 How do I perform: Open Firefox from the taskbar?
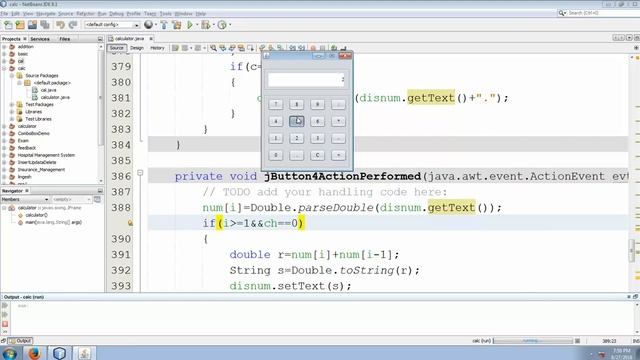[x=34, y=353]
